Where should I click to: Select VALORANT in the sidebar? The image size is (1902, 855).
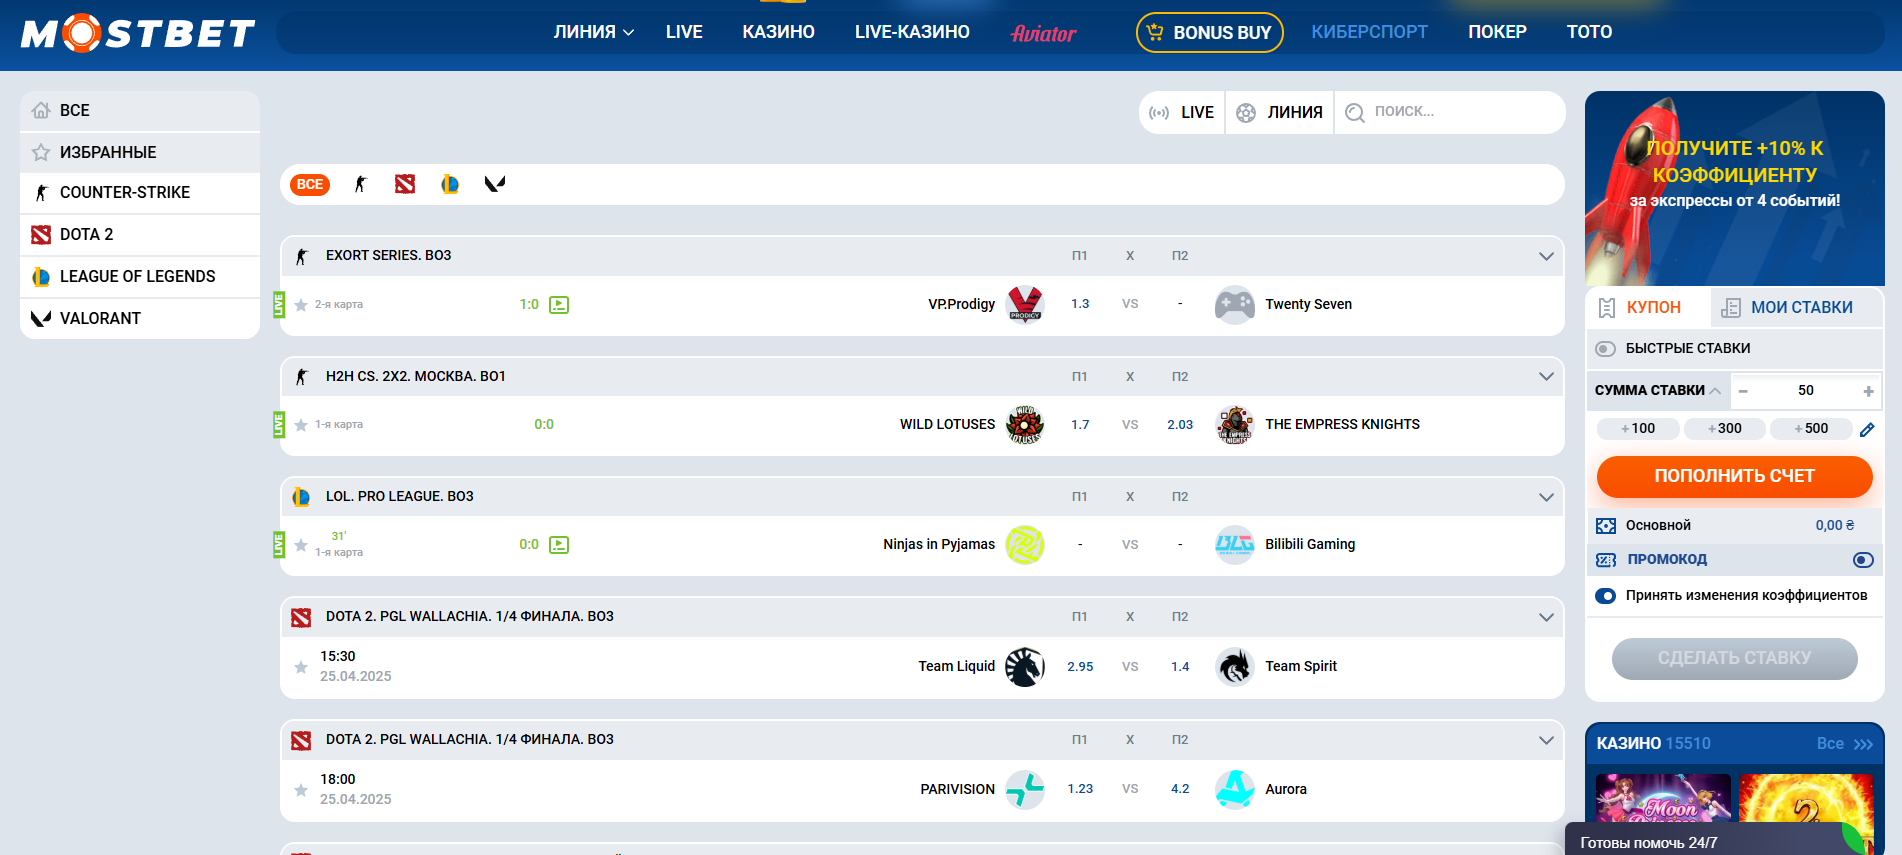[140, 319]
